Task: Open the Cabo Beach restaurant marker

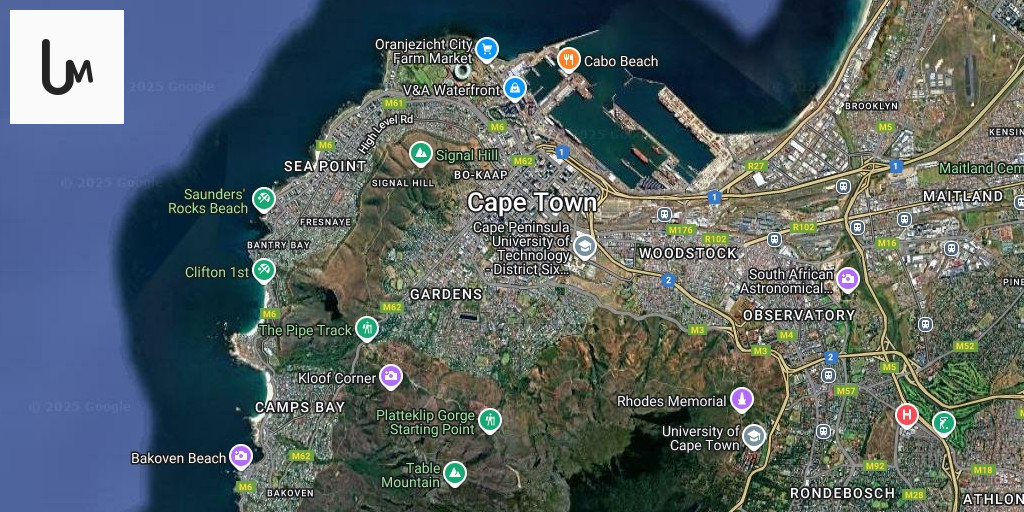Action: [569, 60]
